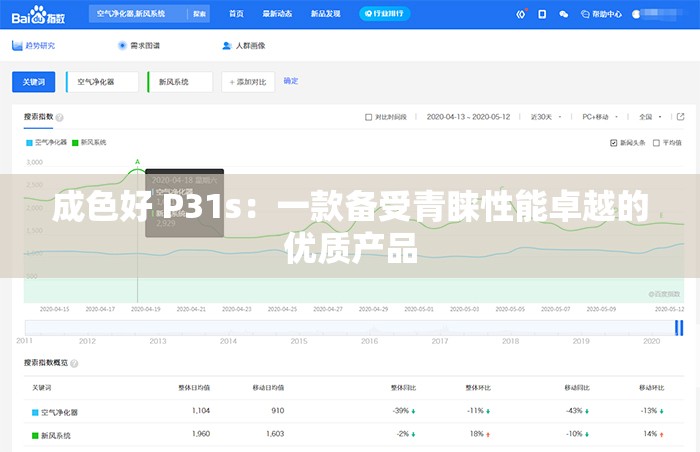Click 关键词 column header

42,388
